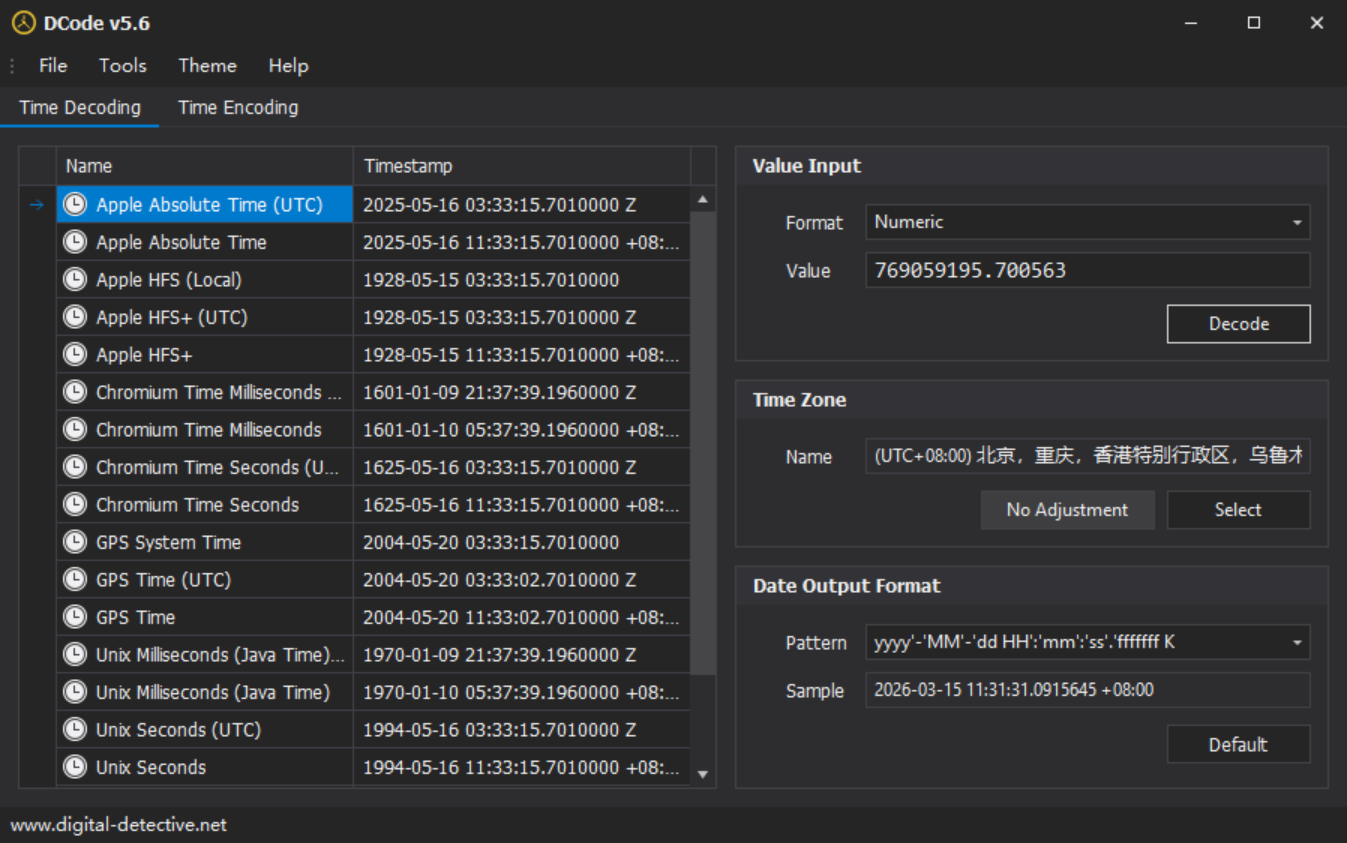Open the Theme menu

(x=207, y=65)
